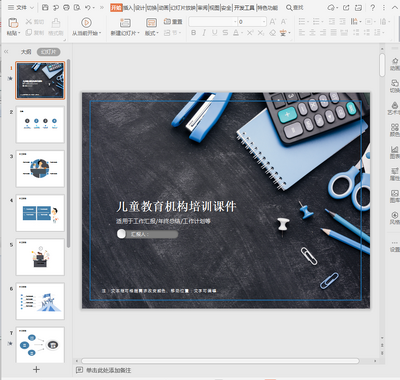Image resolution: width=400 pixels, height=380 pixels.
Task: Click the Decrease Font Size icon
Action: [284, 22]
